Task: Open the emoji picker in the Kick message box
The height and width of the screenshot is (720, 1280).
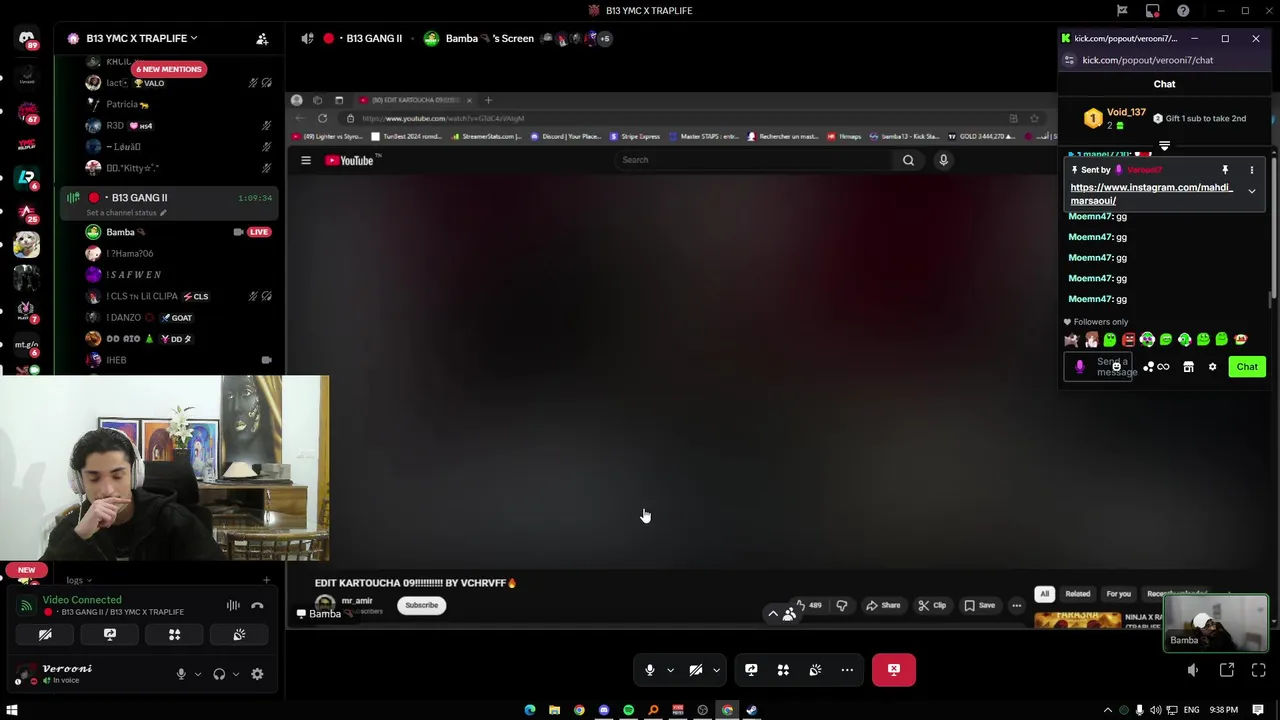Action: tap(1117, 367)
